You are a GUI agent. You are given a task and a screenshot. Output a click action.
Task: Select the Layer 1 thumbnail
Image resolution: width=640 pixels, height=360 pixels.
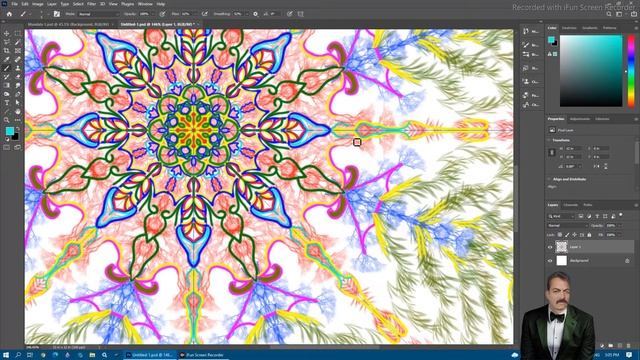click(x=562, y=247)
